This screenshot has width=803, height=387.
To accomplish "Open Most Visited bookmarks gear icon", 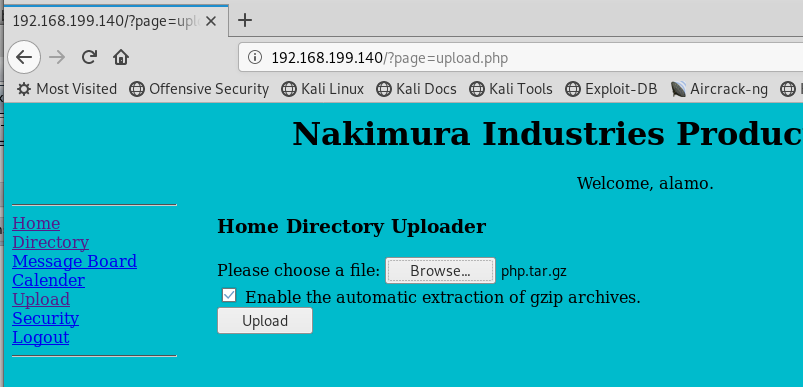I will (x=24, y=89).
